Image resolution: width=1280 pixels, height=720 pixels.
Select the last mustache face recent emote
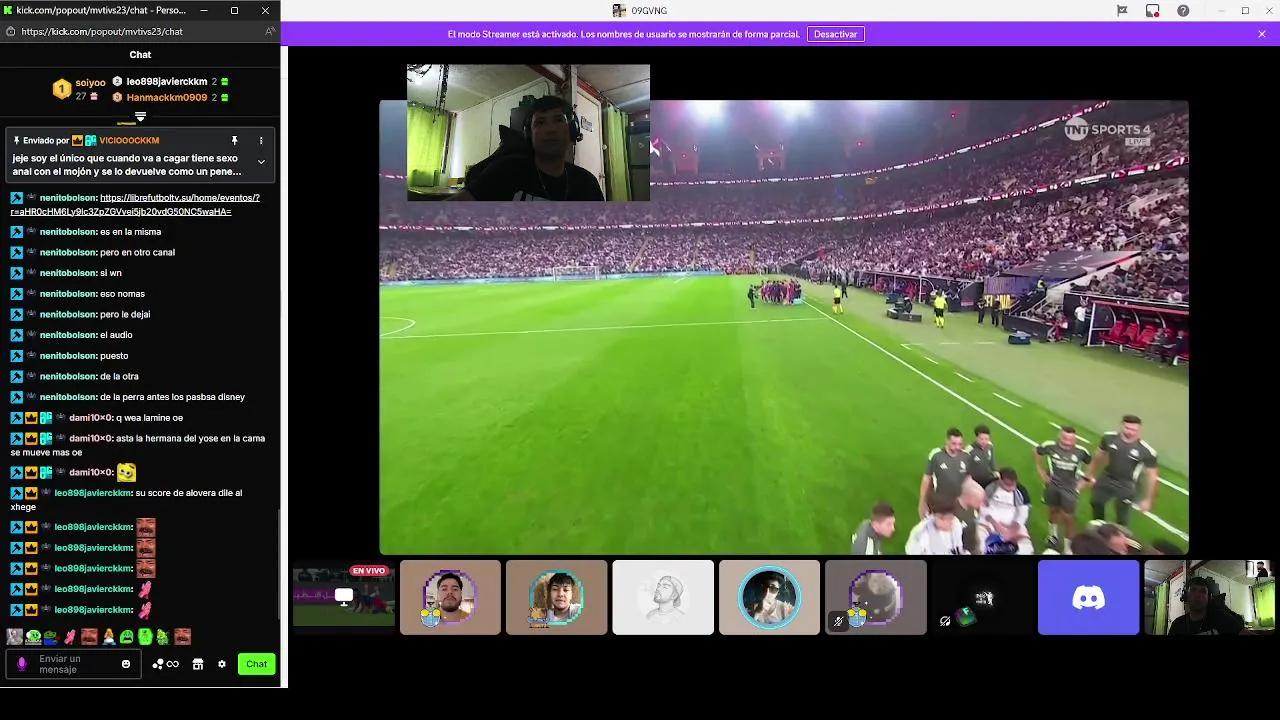pos(182,636)
